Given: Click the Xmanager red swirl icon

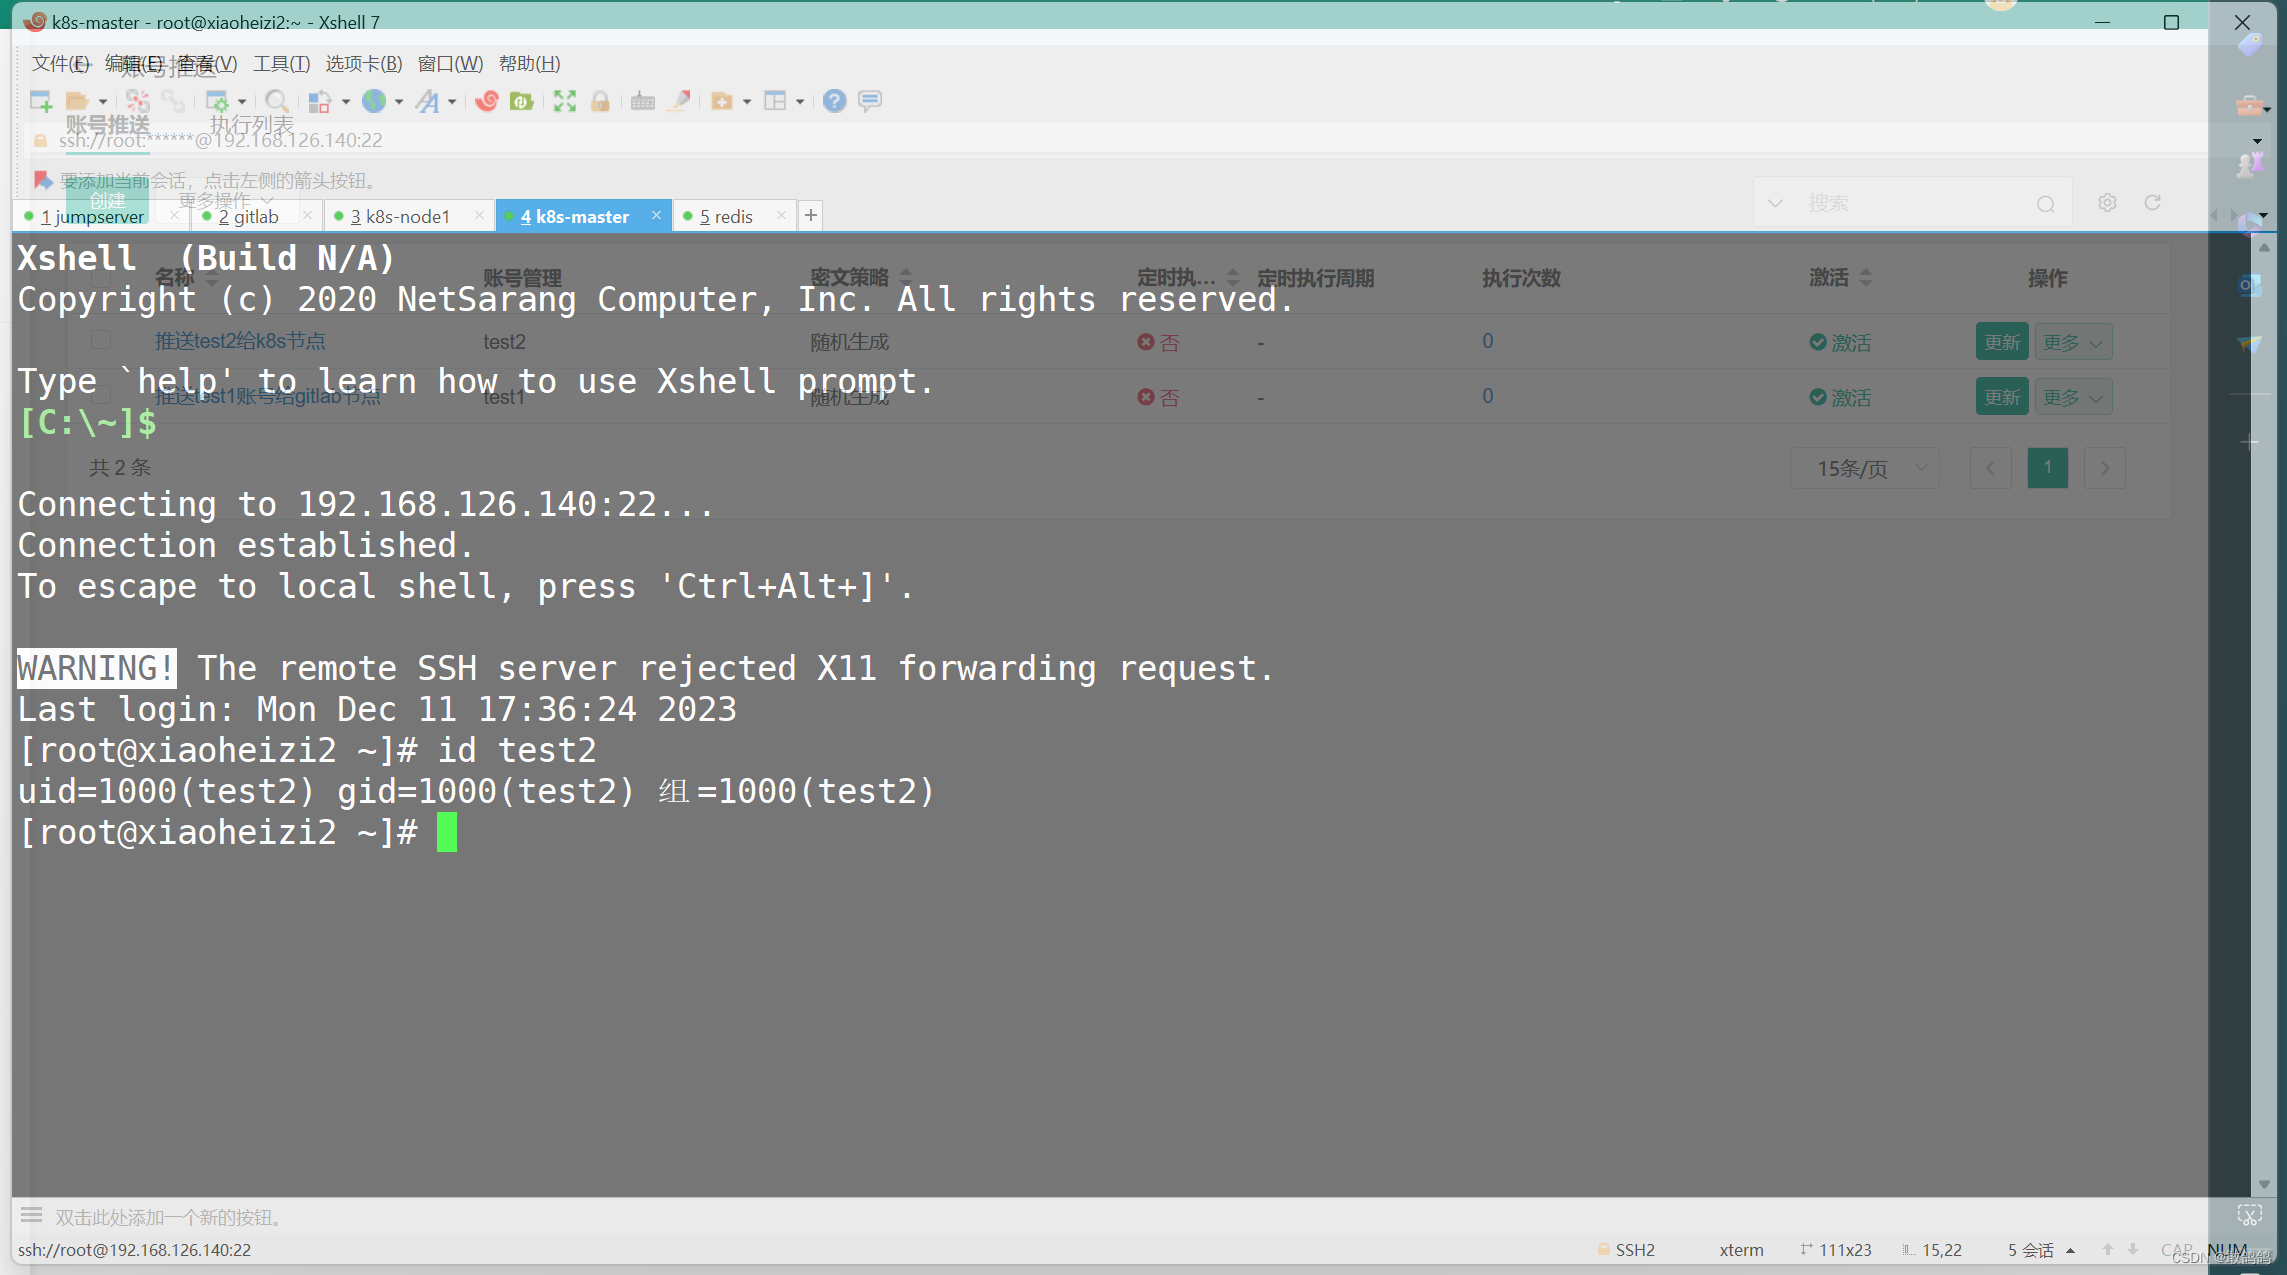Looking at the screenshot, I should [x=487, y=101].
